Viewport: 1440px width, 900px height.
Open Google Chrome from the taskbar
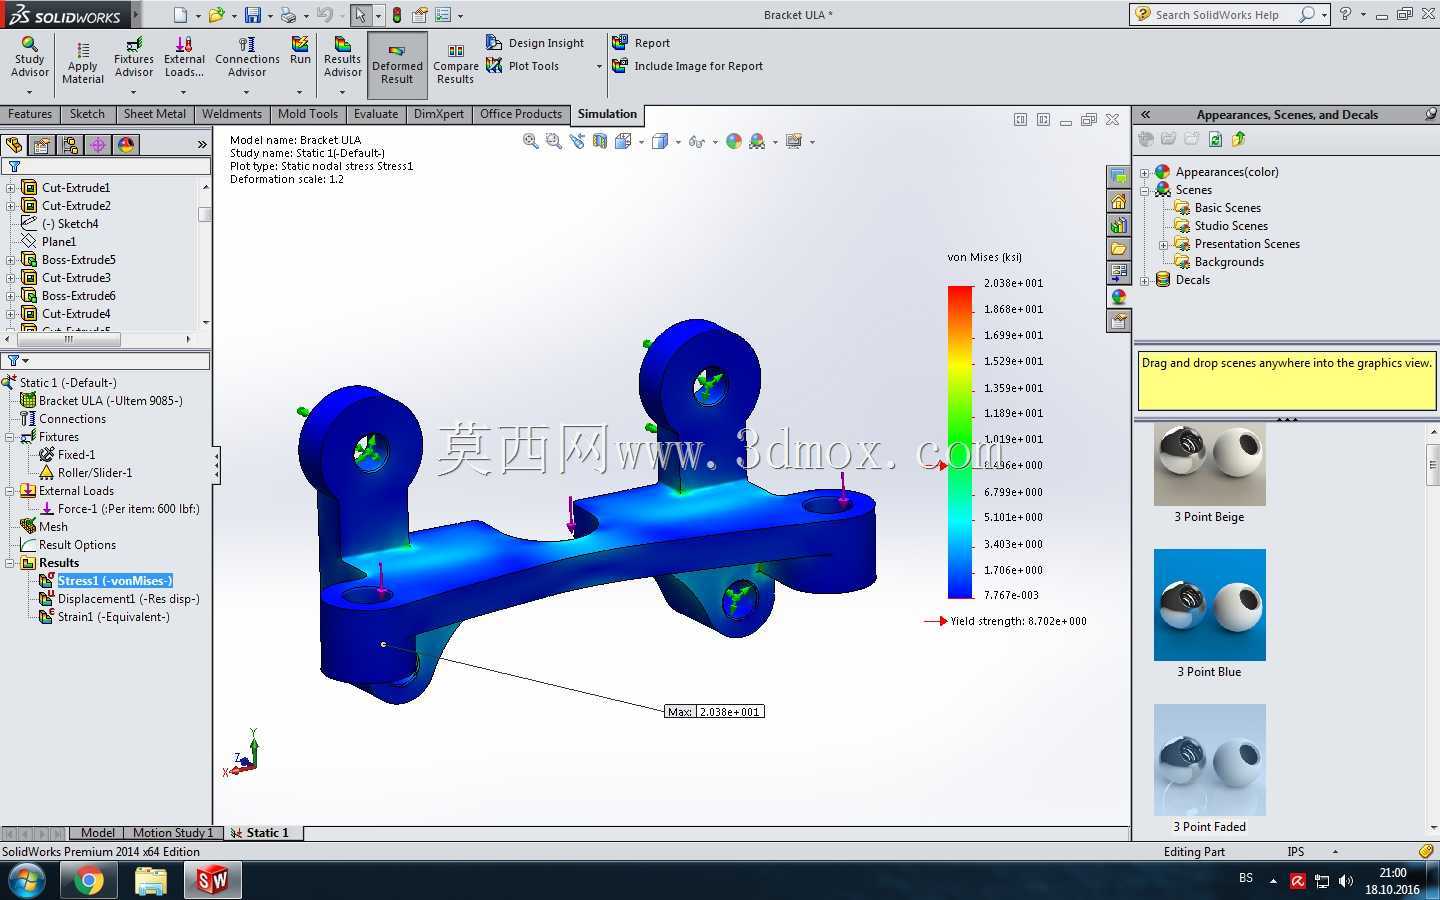tap(88, 881)
